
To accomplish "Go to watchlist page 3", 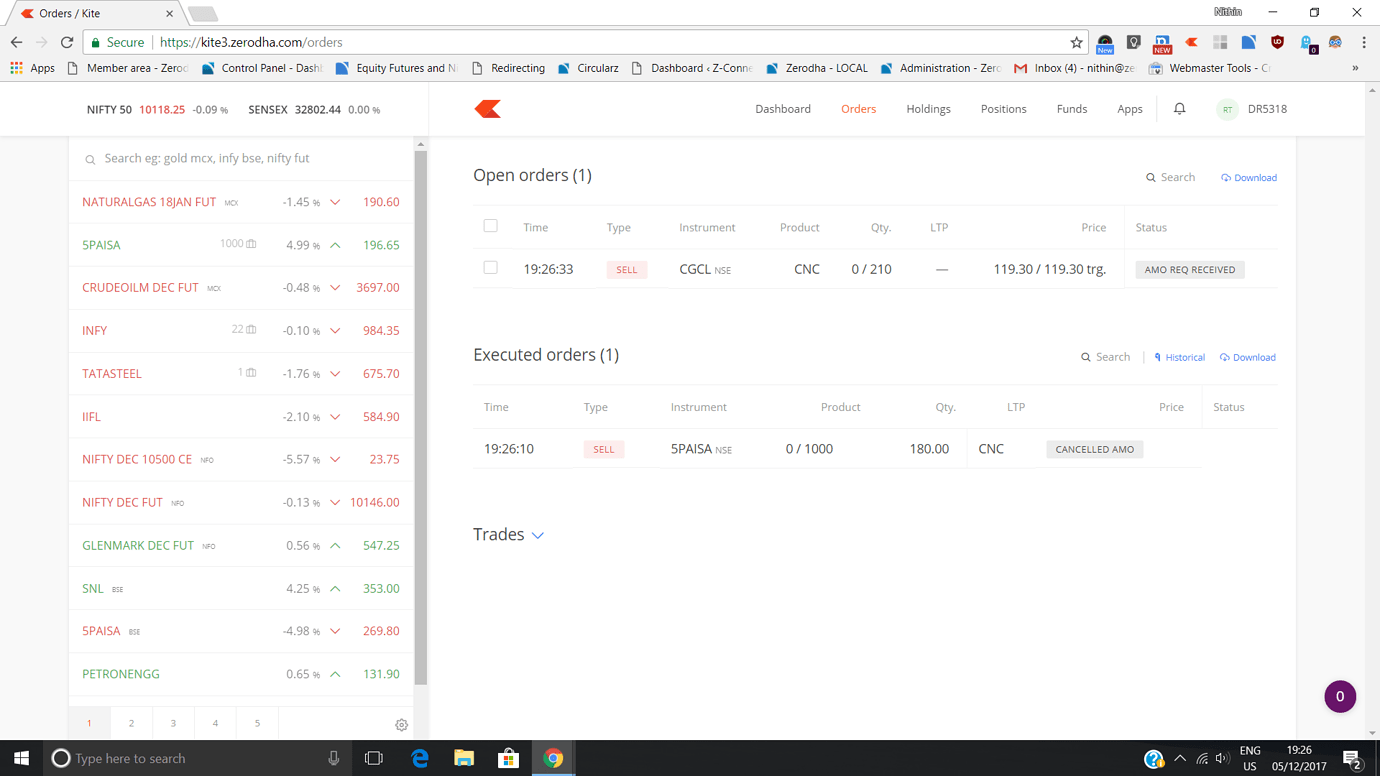I will click(173, 723).
